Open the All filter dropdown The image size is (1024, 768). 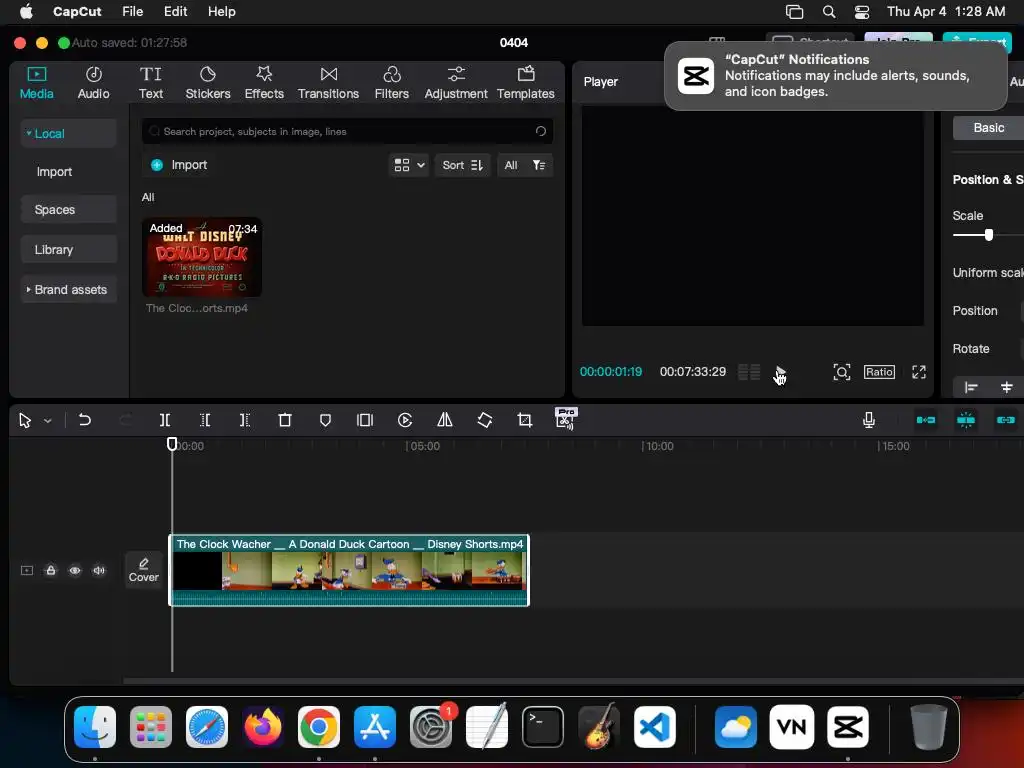524,165
